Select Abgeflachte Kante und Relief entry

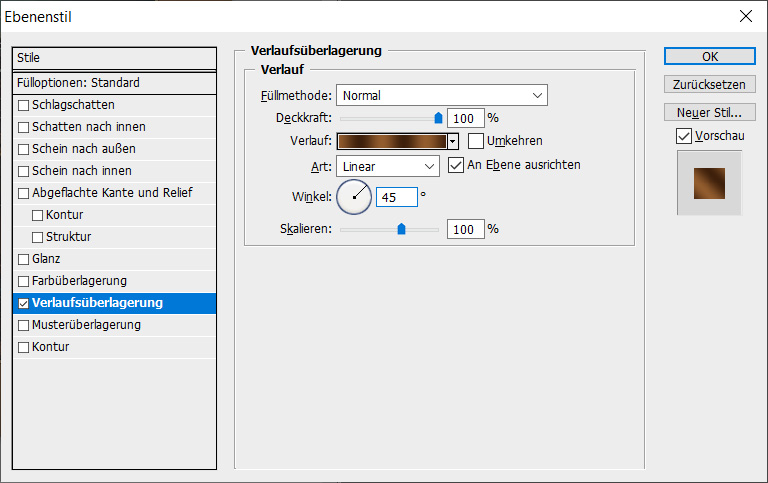point(111,193)
